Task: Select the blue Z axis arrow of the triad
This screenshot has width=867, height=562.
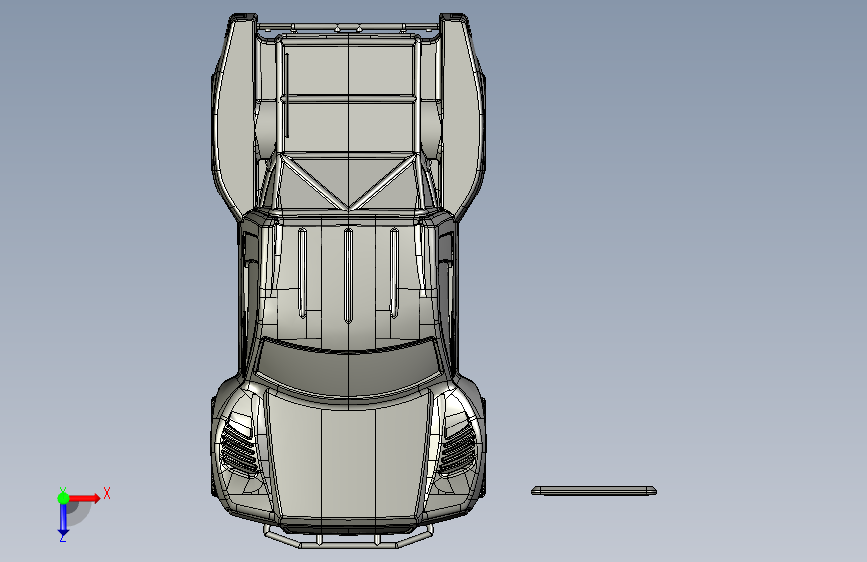Action: 63,521
